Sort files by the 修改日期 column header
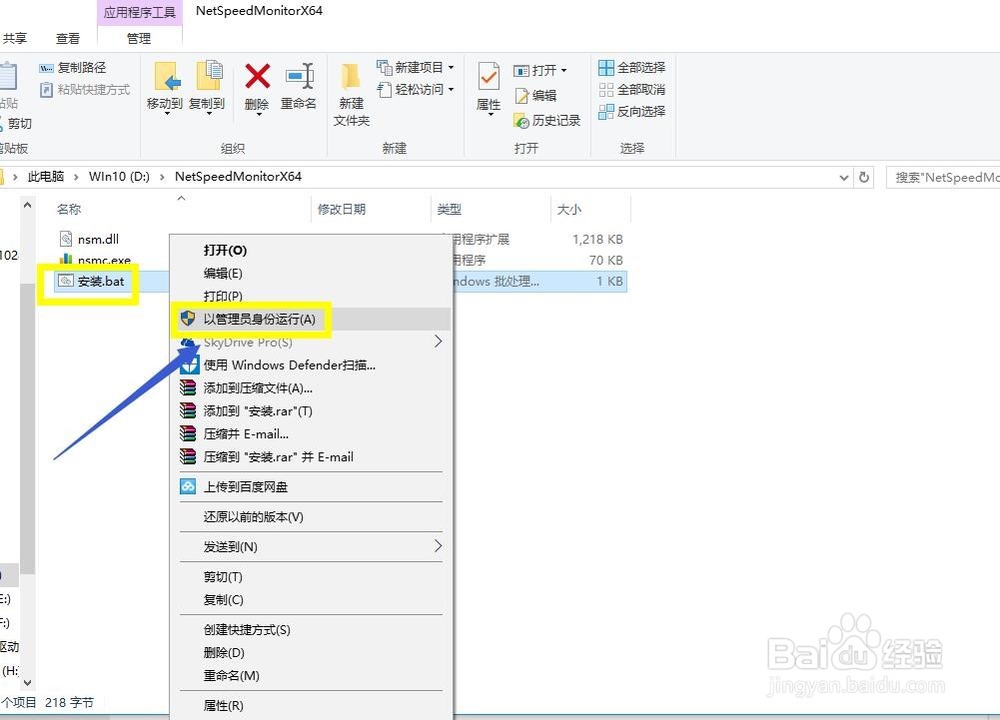This screenshot has height=720, width=1000. coord(342,209)
